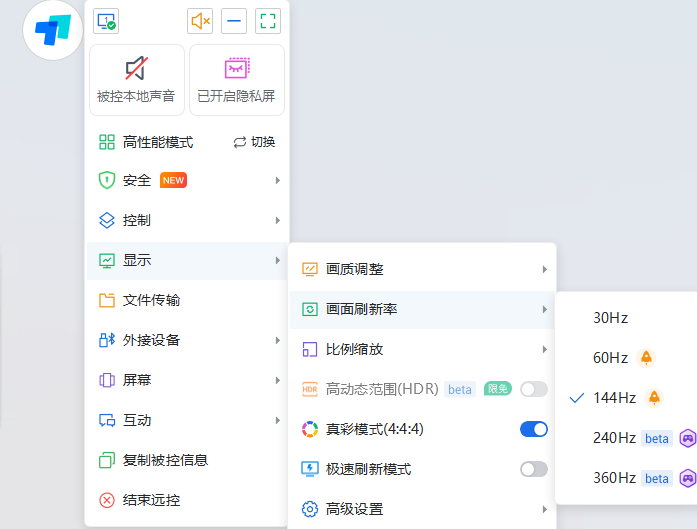Click the orange folder 文件传输 icon
Image resolution: width=697 pixels, height=529 pixels.
pos(107,301)
